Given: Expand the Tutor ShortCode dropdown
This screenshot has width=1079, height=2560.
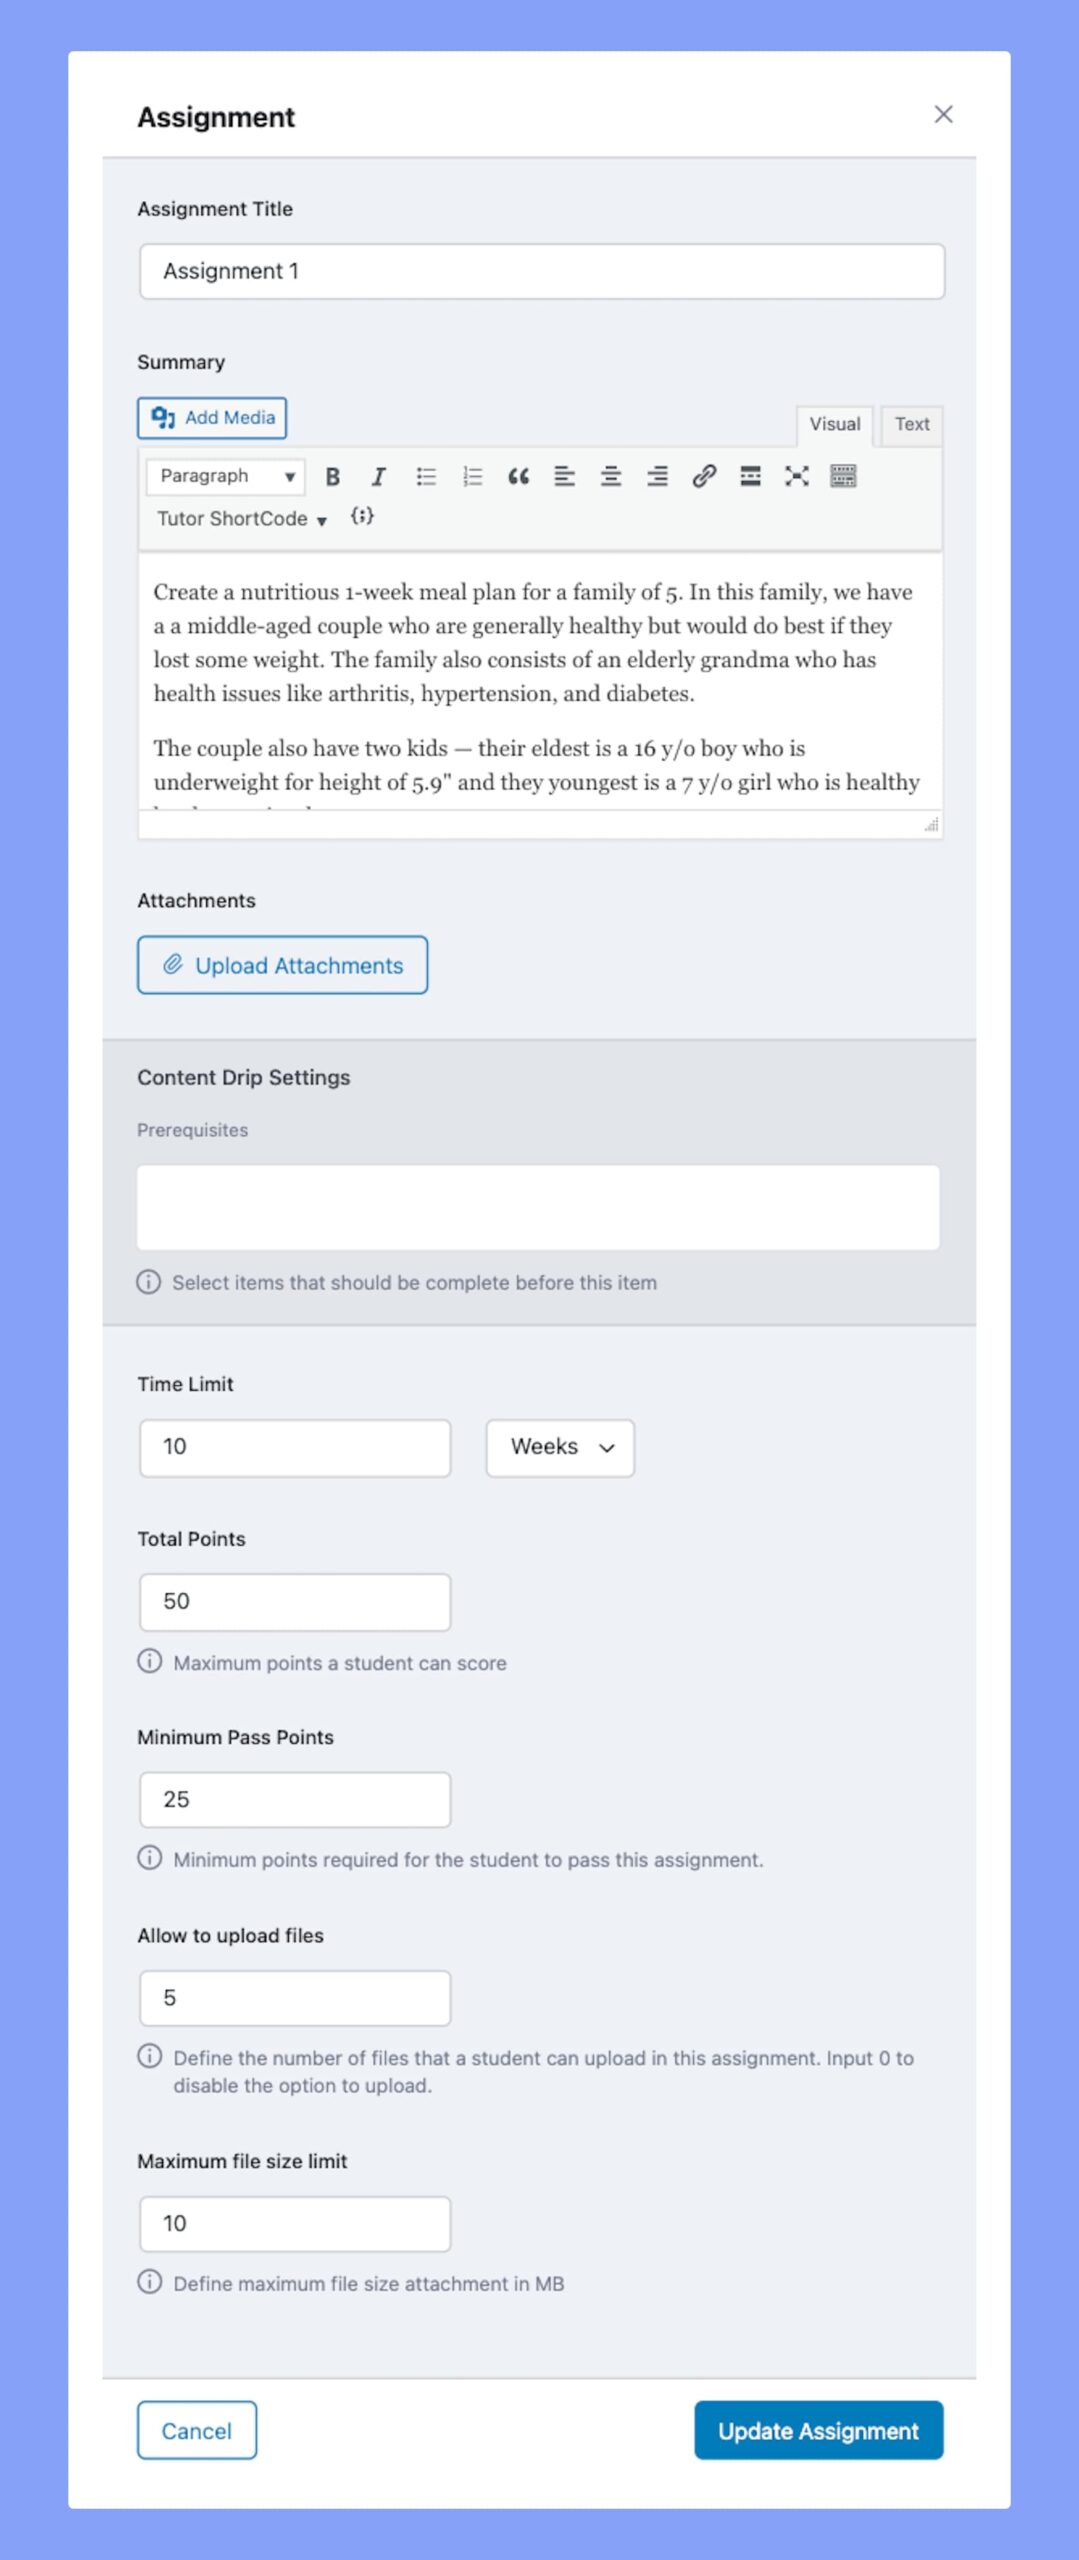Looking at the screenshot, I should pos(241,519).
